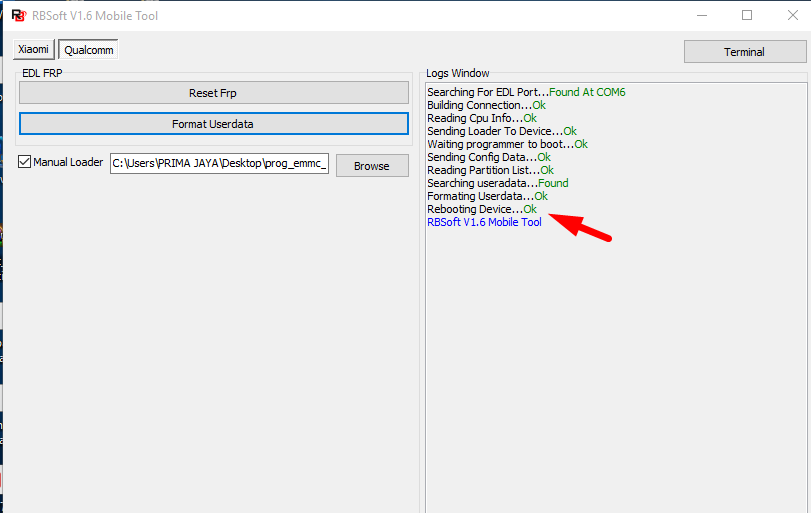Click the 'Rebooting Device...Ok' log line
This screenshot has width=811, height=513.
tap(482, 209)
